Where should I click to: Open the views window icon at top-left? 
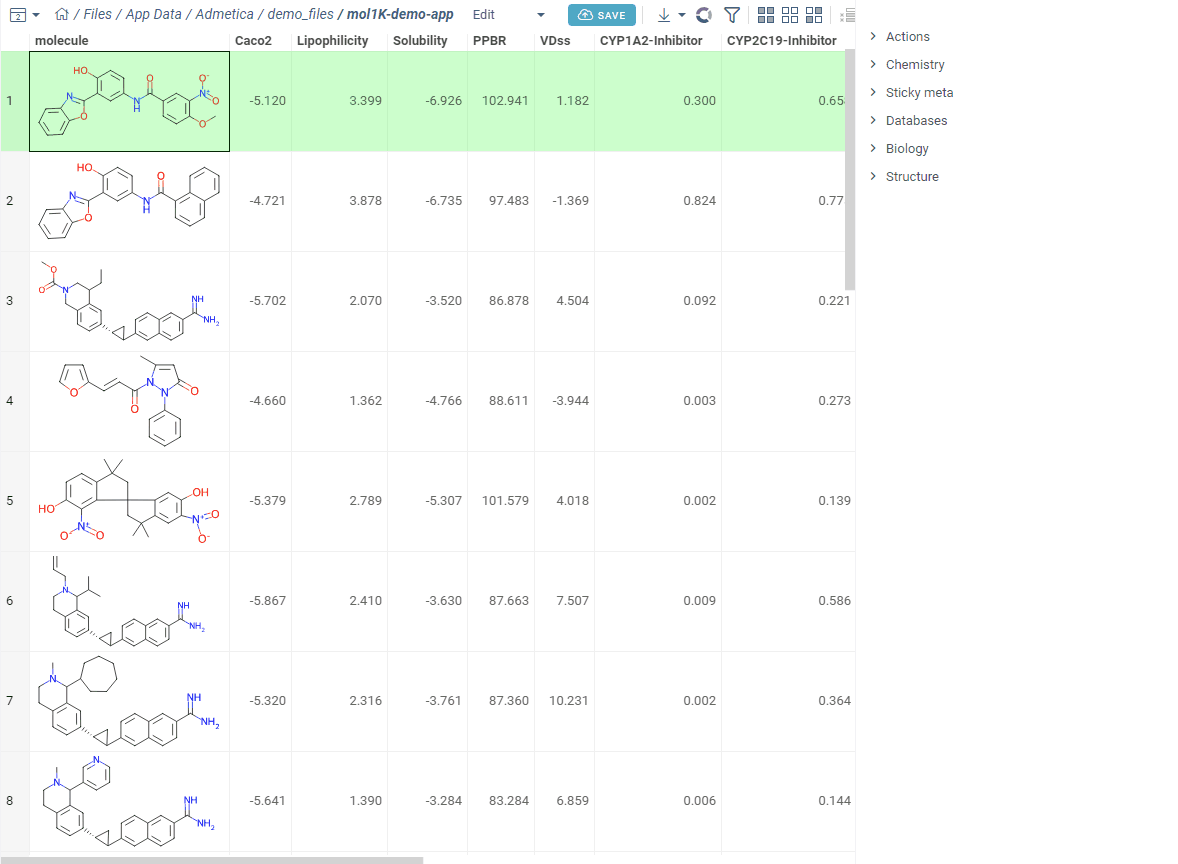pyautogui.click(x=17, y=15)
